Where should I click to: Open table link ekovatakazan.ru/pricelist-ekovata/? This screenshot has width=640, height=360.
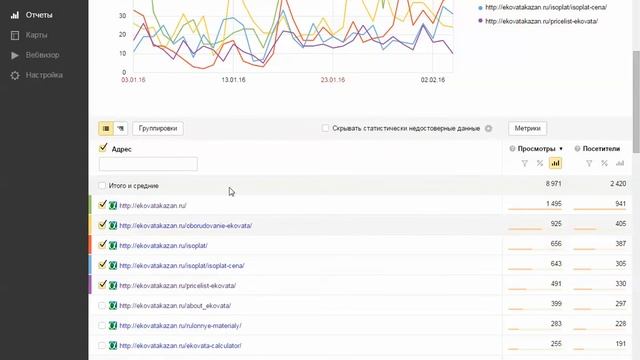[178, 286]
